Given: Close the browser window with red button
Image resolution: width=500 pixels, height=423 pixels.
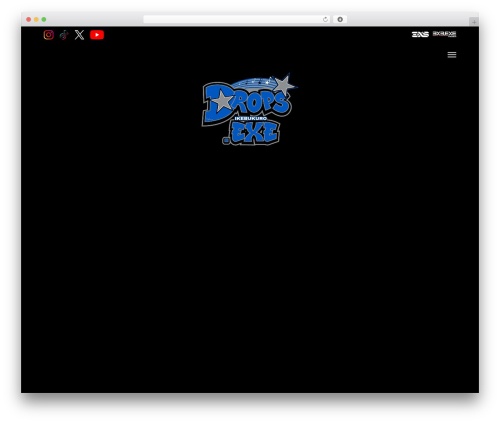Looking at the screenshot, I should [x=29, y=19].
